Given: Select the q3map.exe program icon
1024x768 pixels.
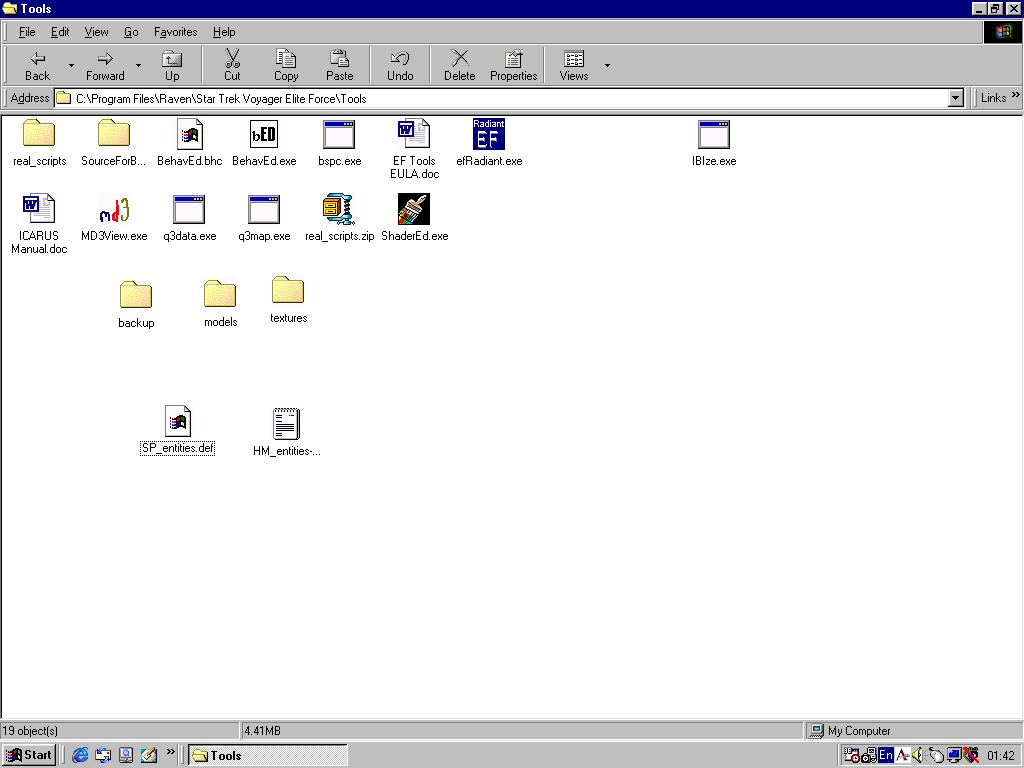Looking at the screenshot, I should 264,210.
